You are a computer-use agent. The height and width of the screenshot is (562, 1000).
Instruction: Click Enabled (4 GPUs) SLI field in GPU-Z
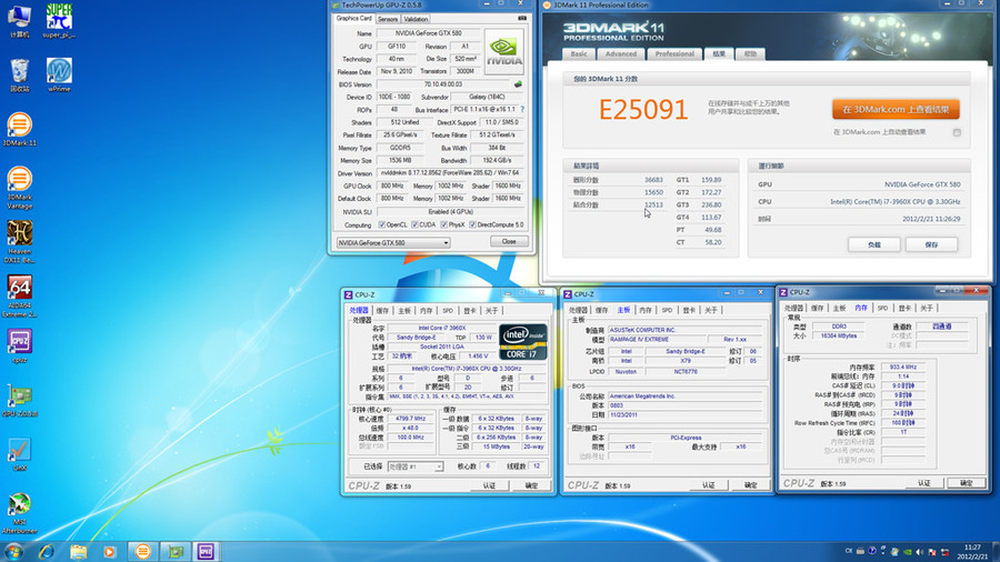click(x=450, y=212)
